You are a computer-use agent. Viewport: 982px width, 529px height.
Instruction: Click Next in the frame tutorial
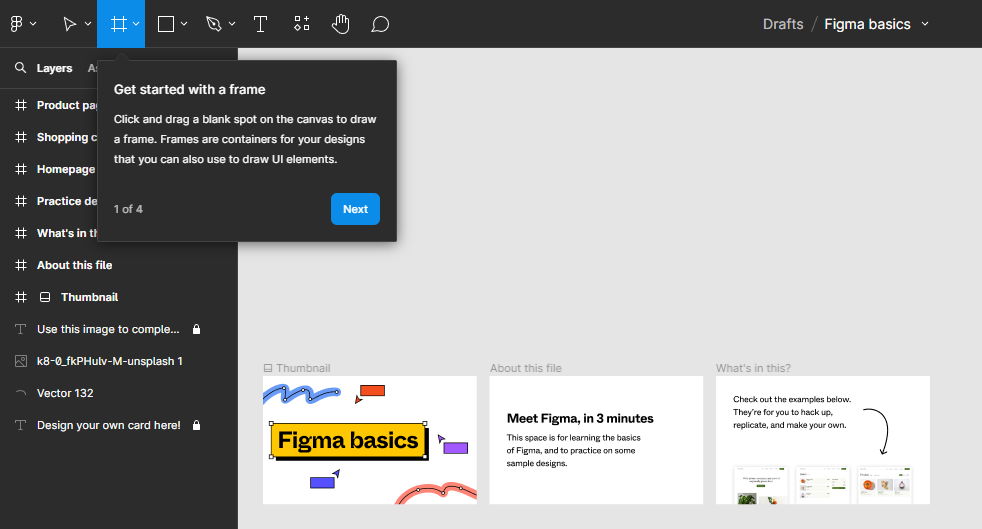355,209
